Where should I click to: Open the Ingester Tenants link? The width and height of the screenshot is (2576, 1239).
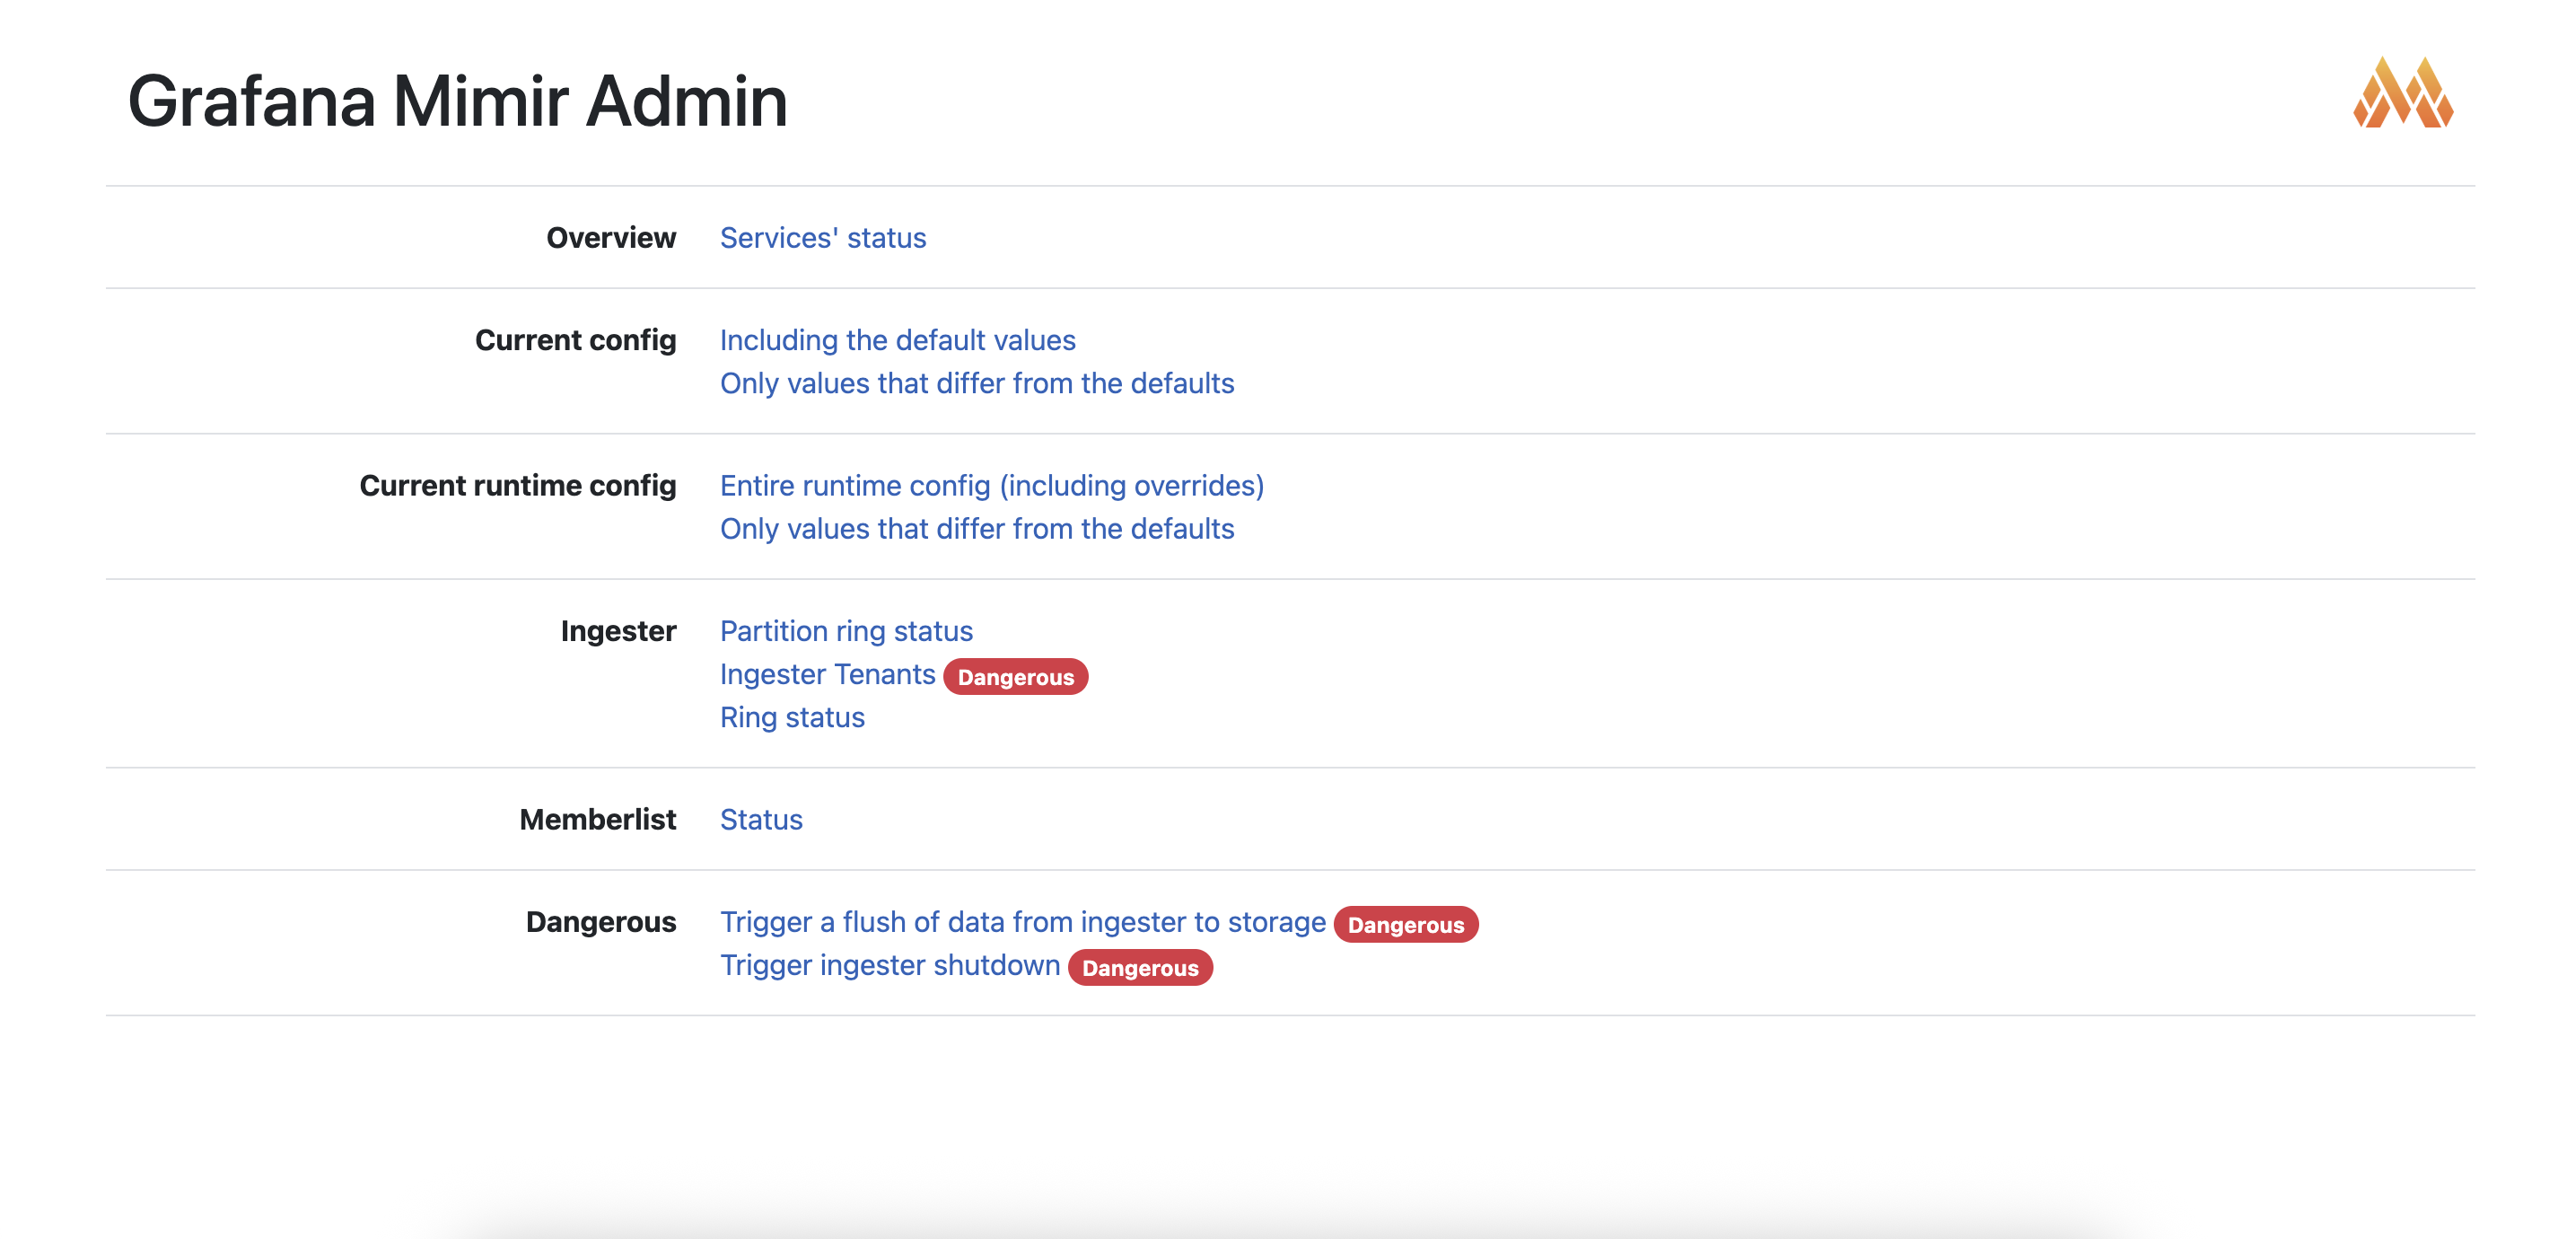click(x=827, y=674)
